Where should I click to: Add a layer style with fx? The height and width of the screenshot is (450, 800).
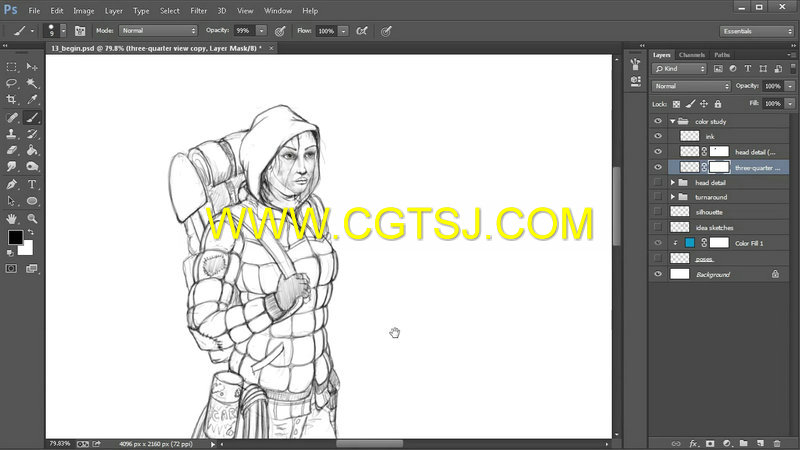click(693, 443)
